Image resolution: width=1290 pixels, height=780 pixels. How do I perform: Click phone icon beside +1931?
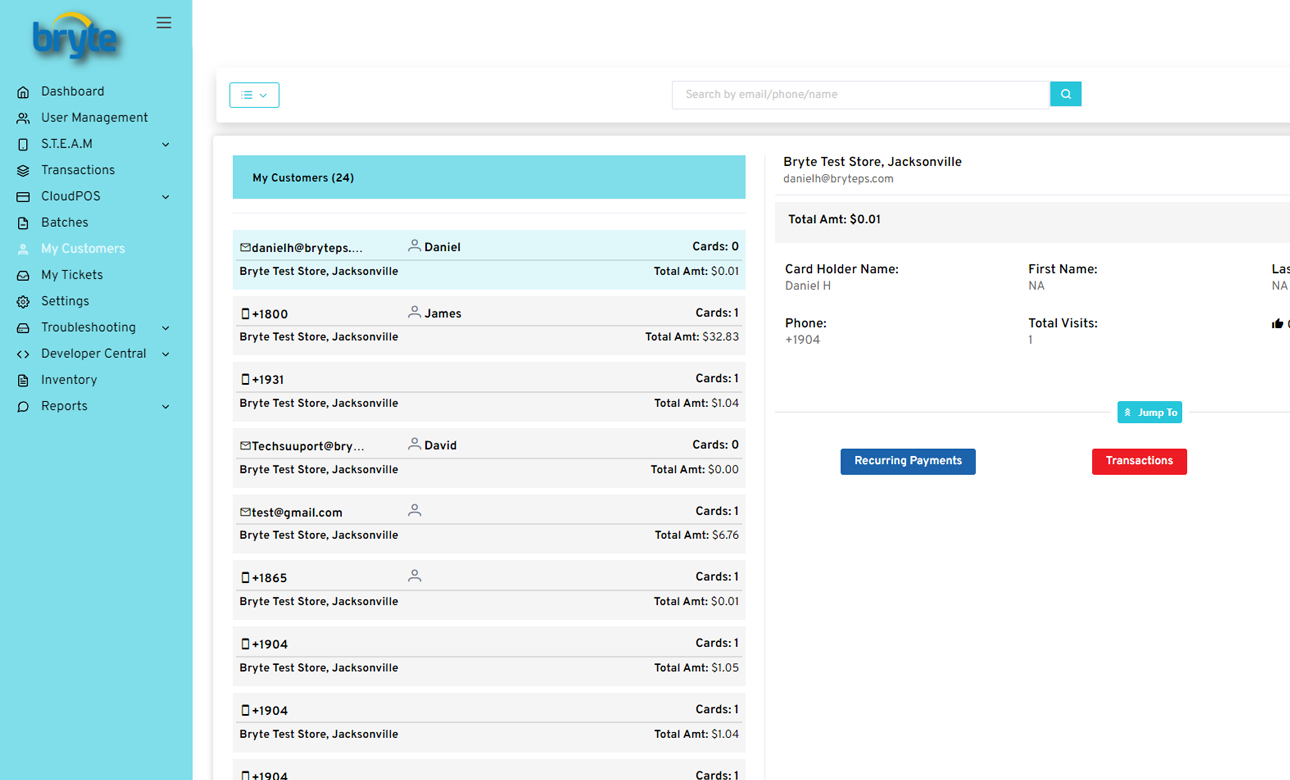[245, 380]
